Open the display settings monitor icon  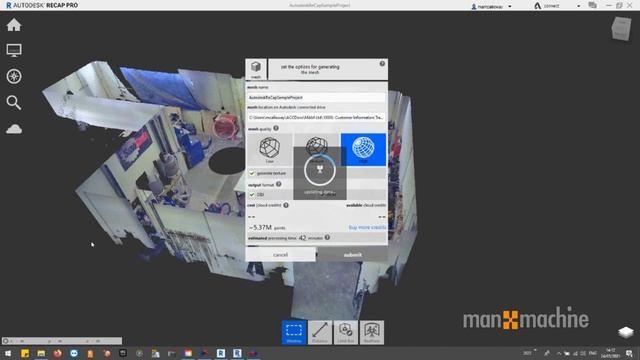[x=14, y=50]
